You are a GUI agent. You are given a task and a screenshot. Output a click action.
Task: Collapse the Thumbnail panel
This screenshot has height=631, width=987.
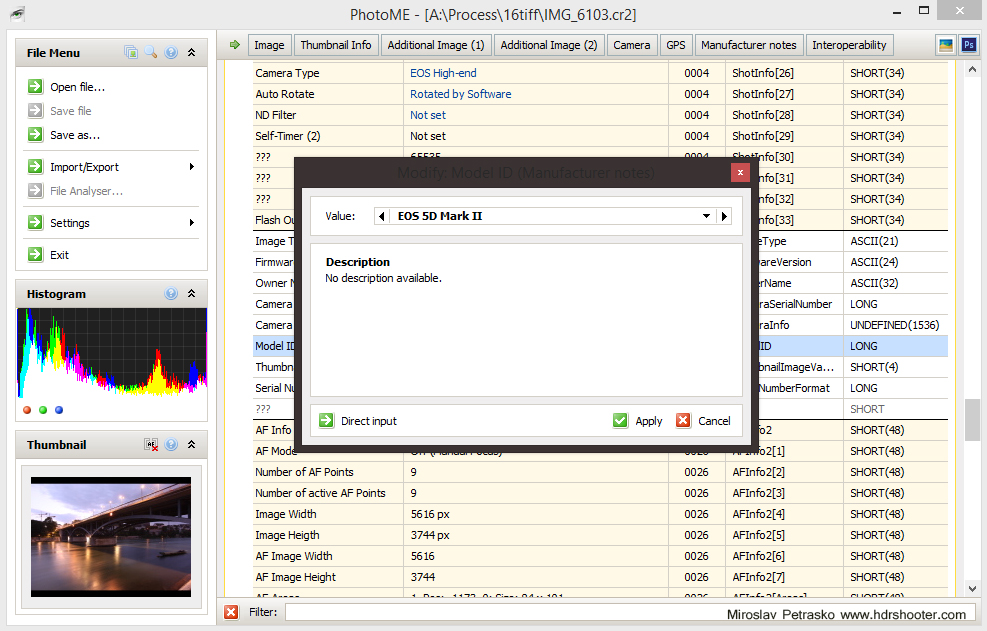pos(191,445)
